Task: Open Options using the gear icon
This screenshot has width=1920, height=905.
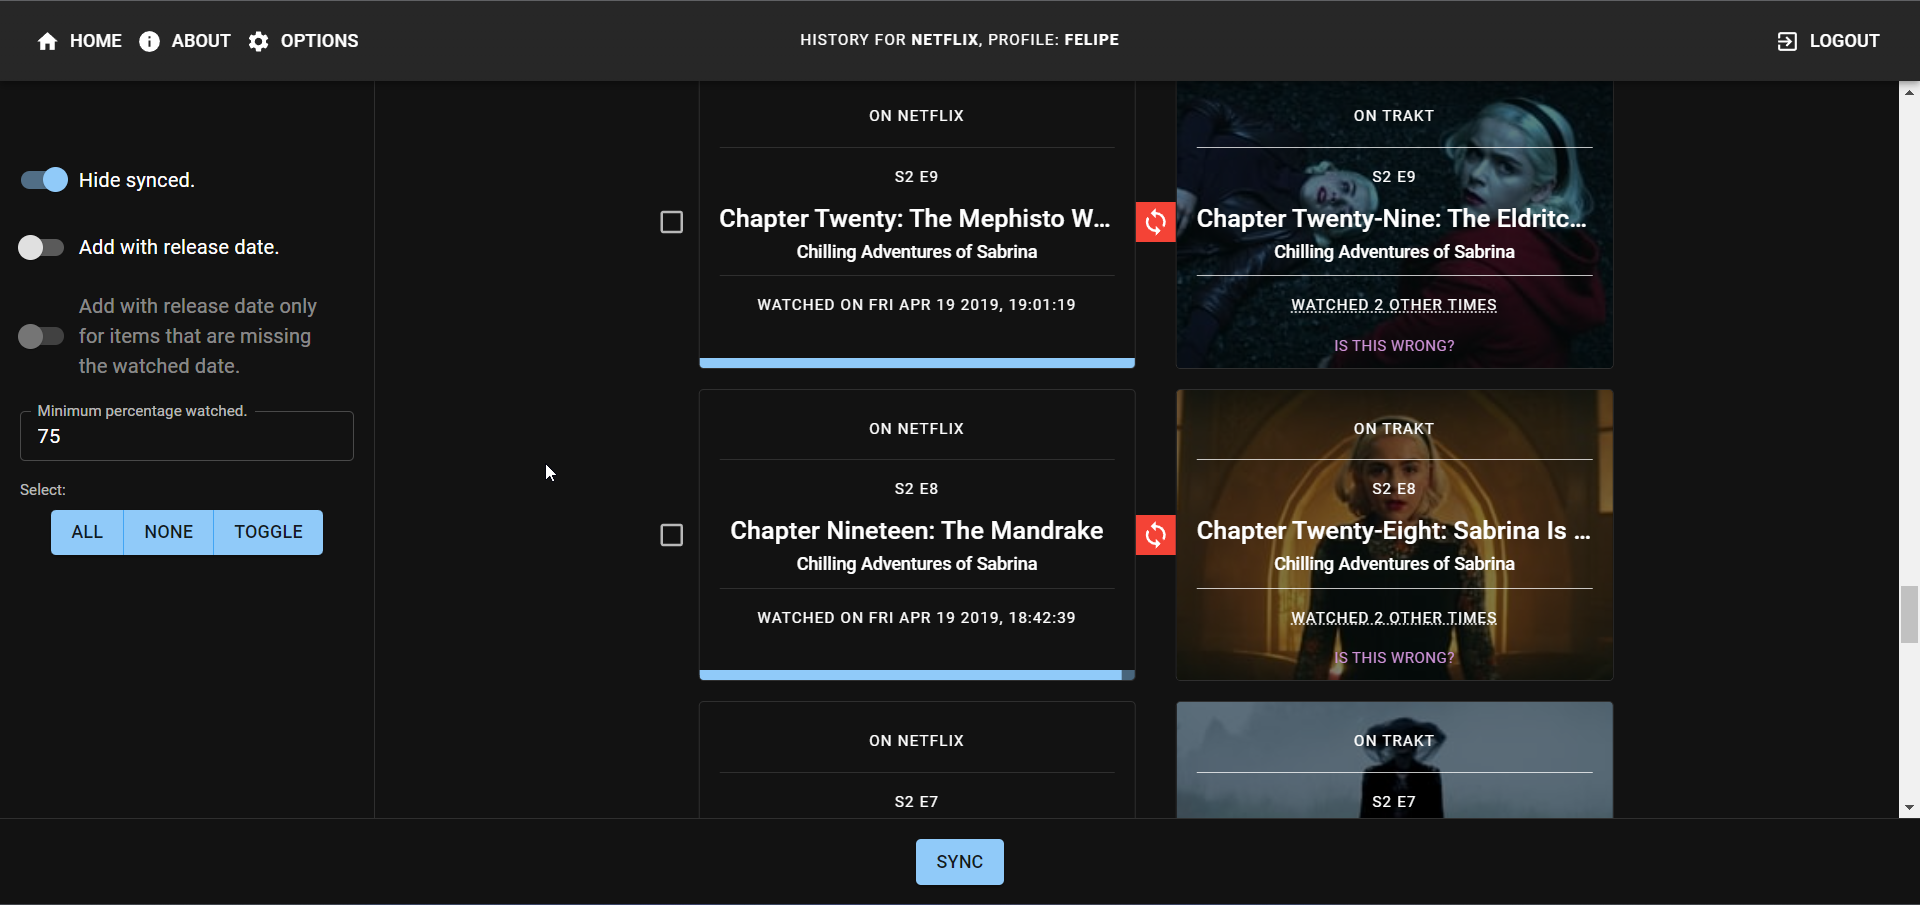Action: click(257, 41)
